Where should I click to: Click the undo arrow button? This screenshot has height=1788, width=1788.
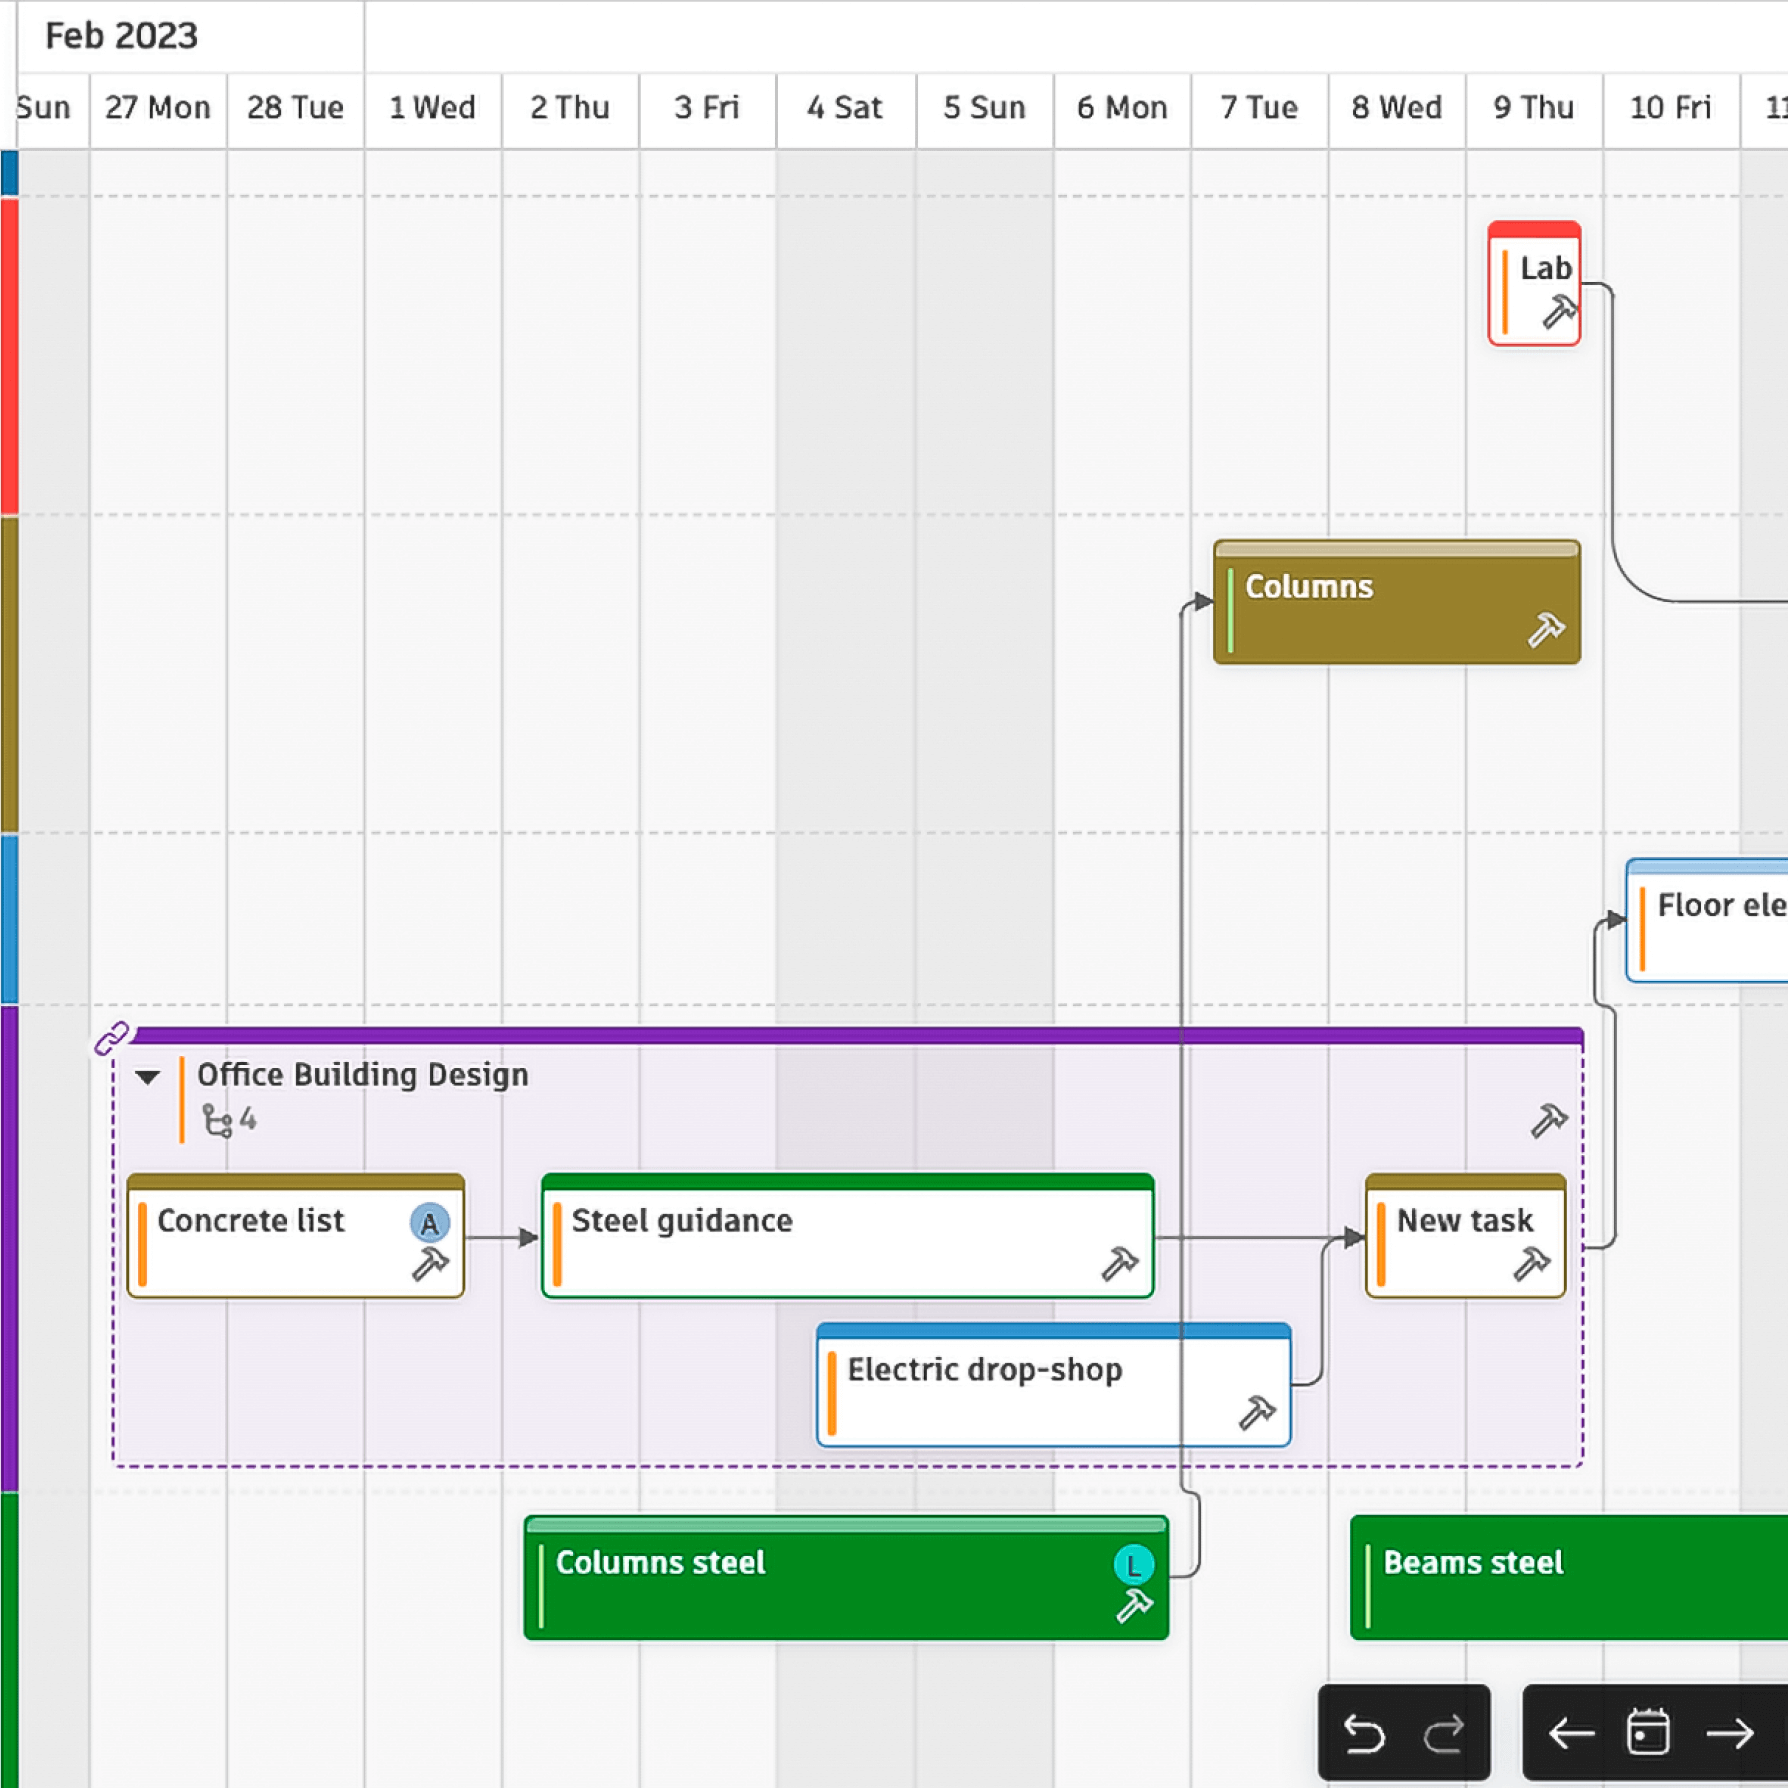1363,1734
